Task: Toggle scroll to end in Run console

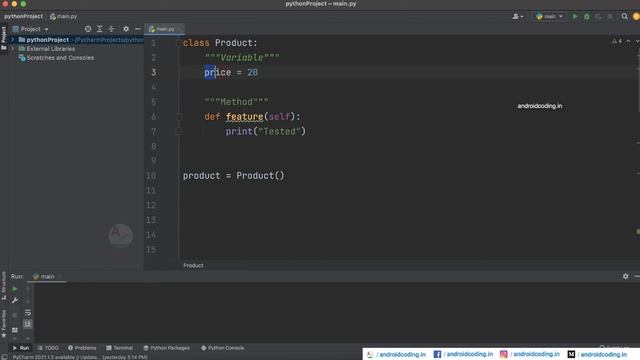Action: tap(27, 324)
